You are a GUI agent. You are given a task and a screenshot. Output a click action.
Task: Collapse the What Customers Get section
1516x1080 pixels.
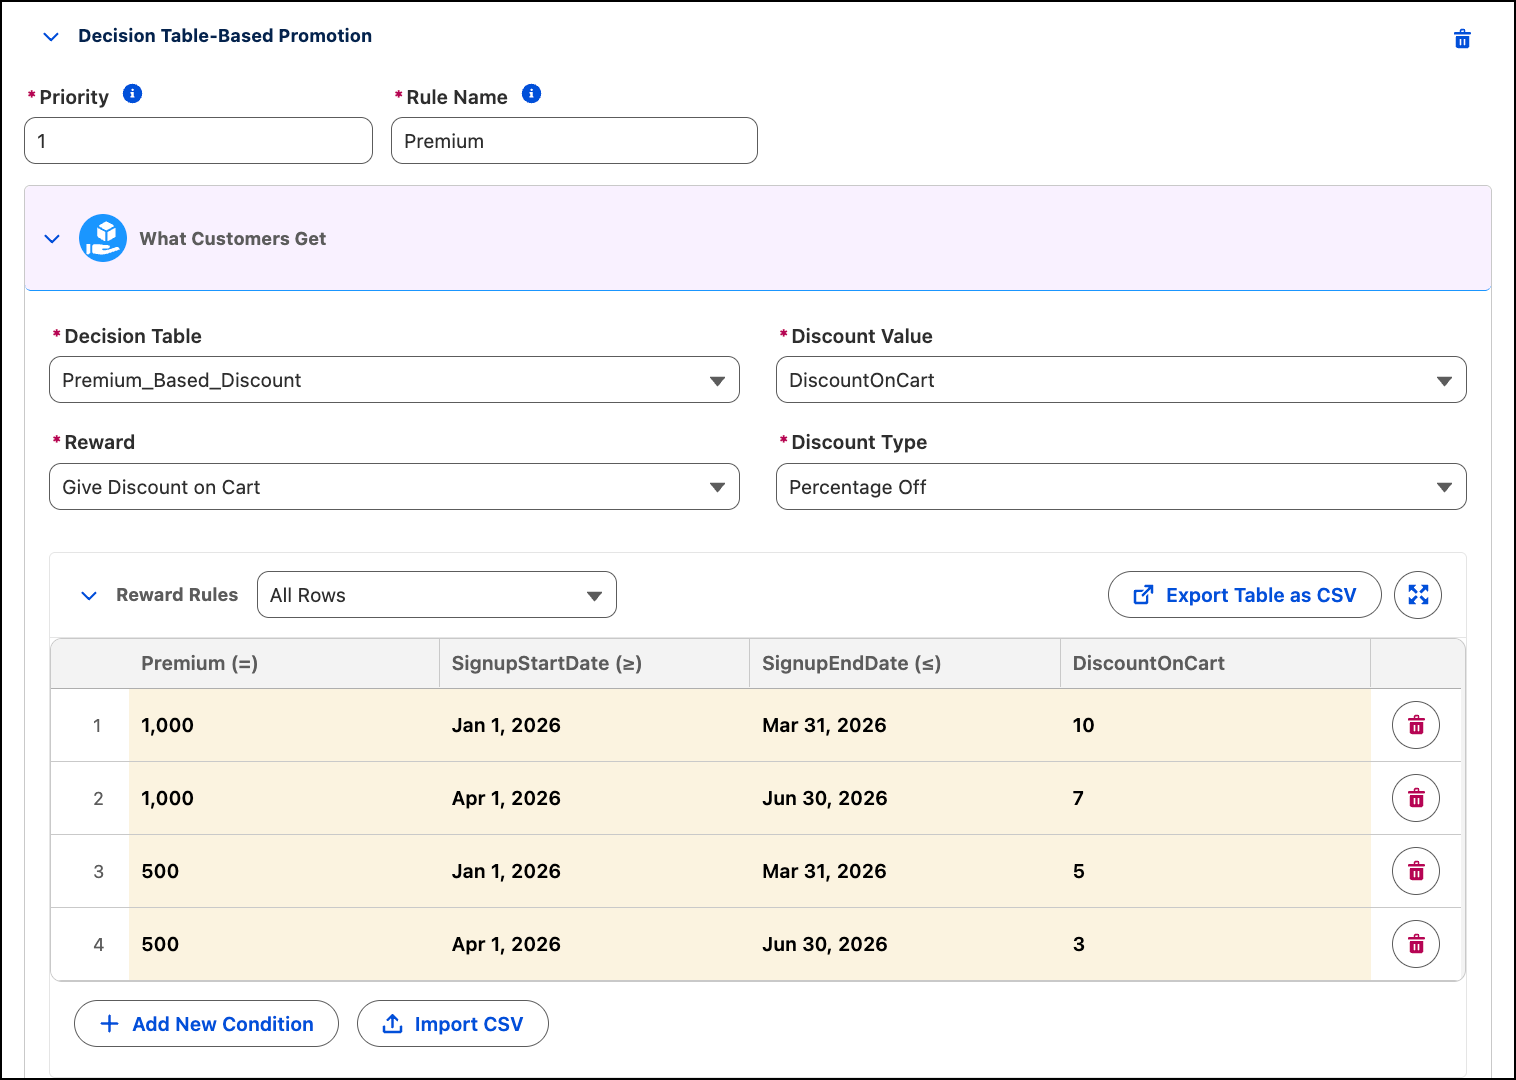click(52, 239)
